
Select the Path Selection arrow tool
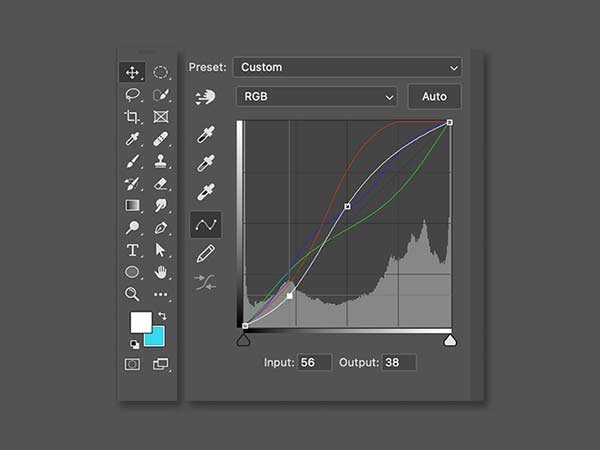160,250
